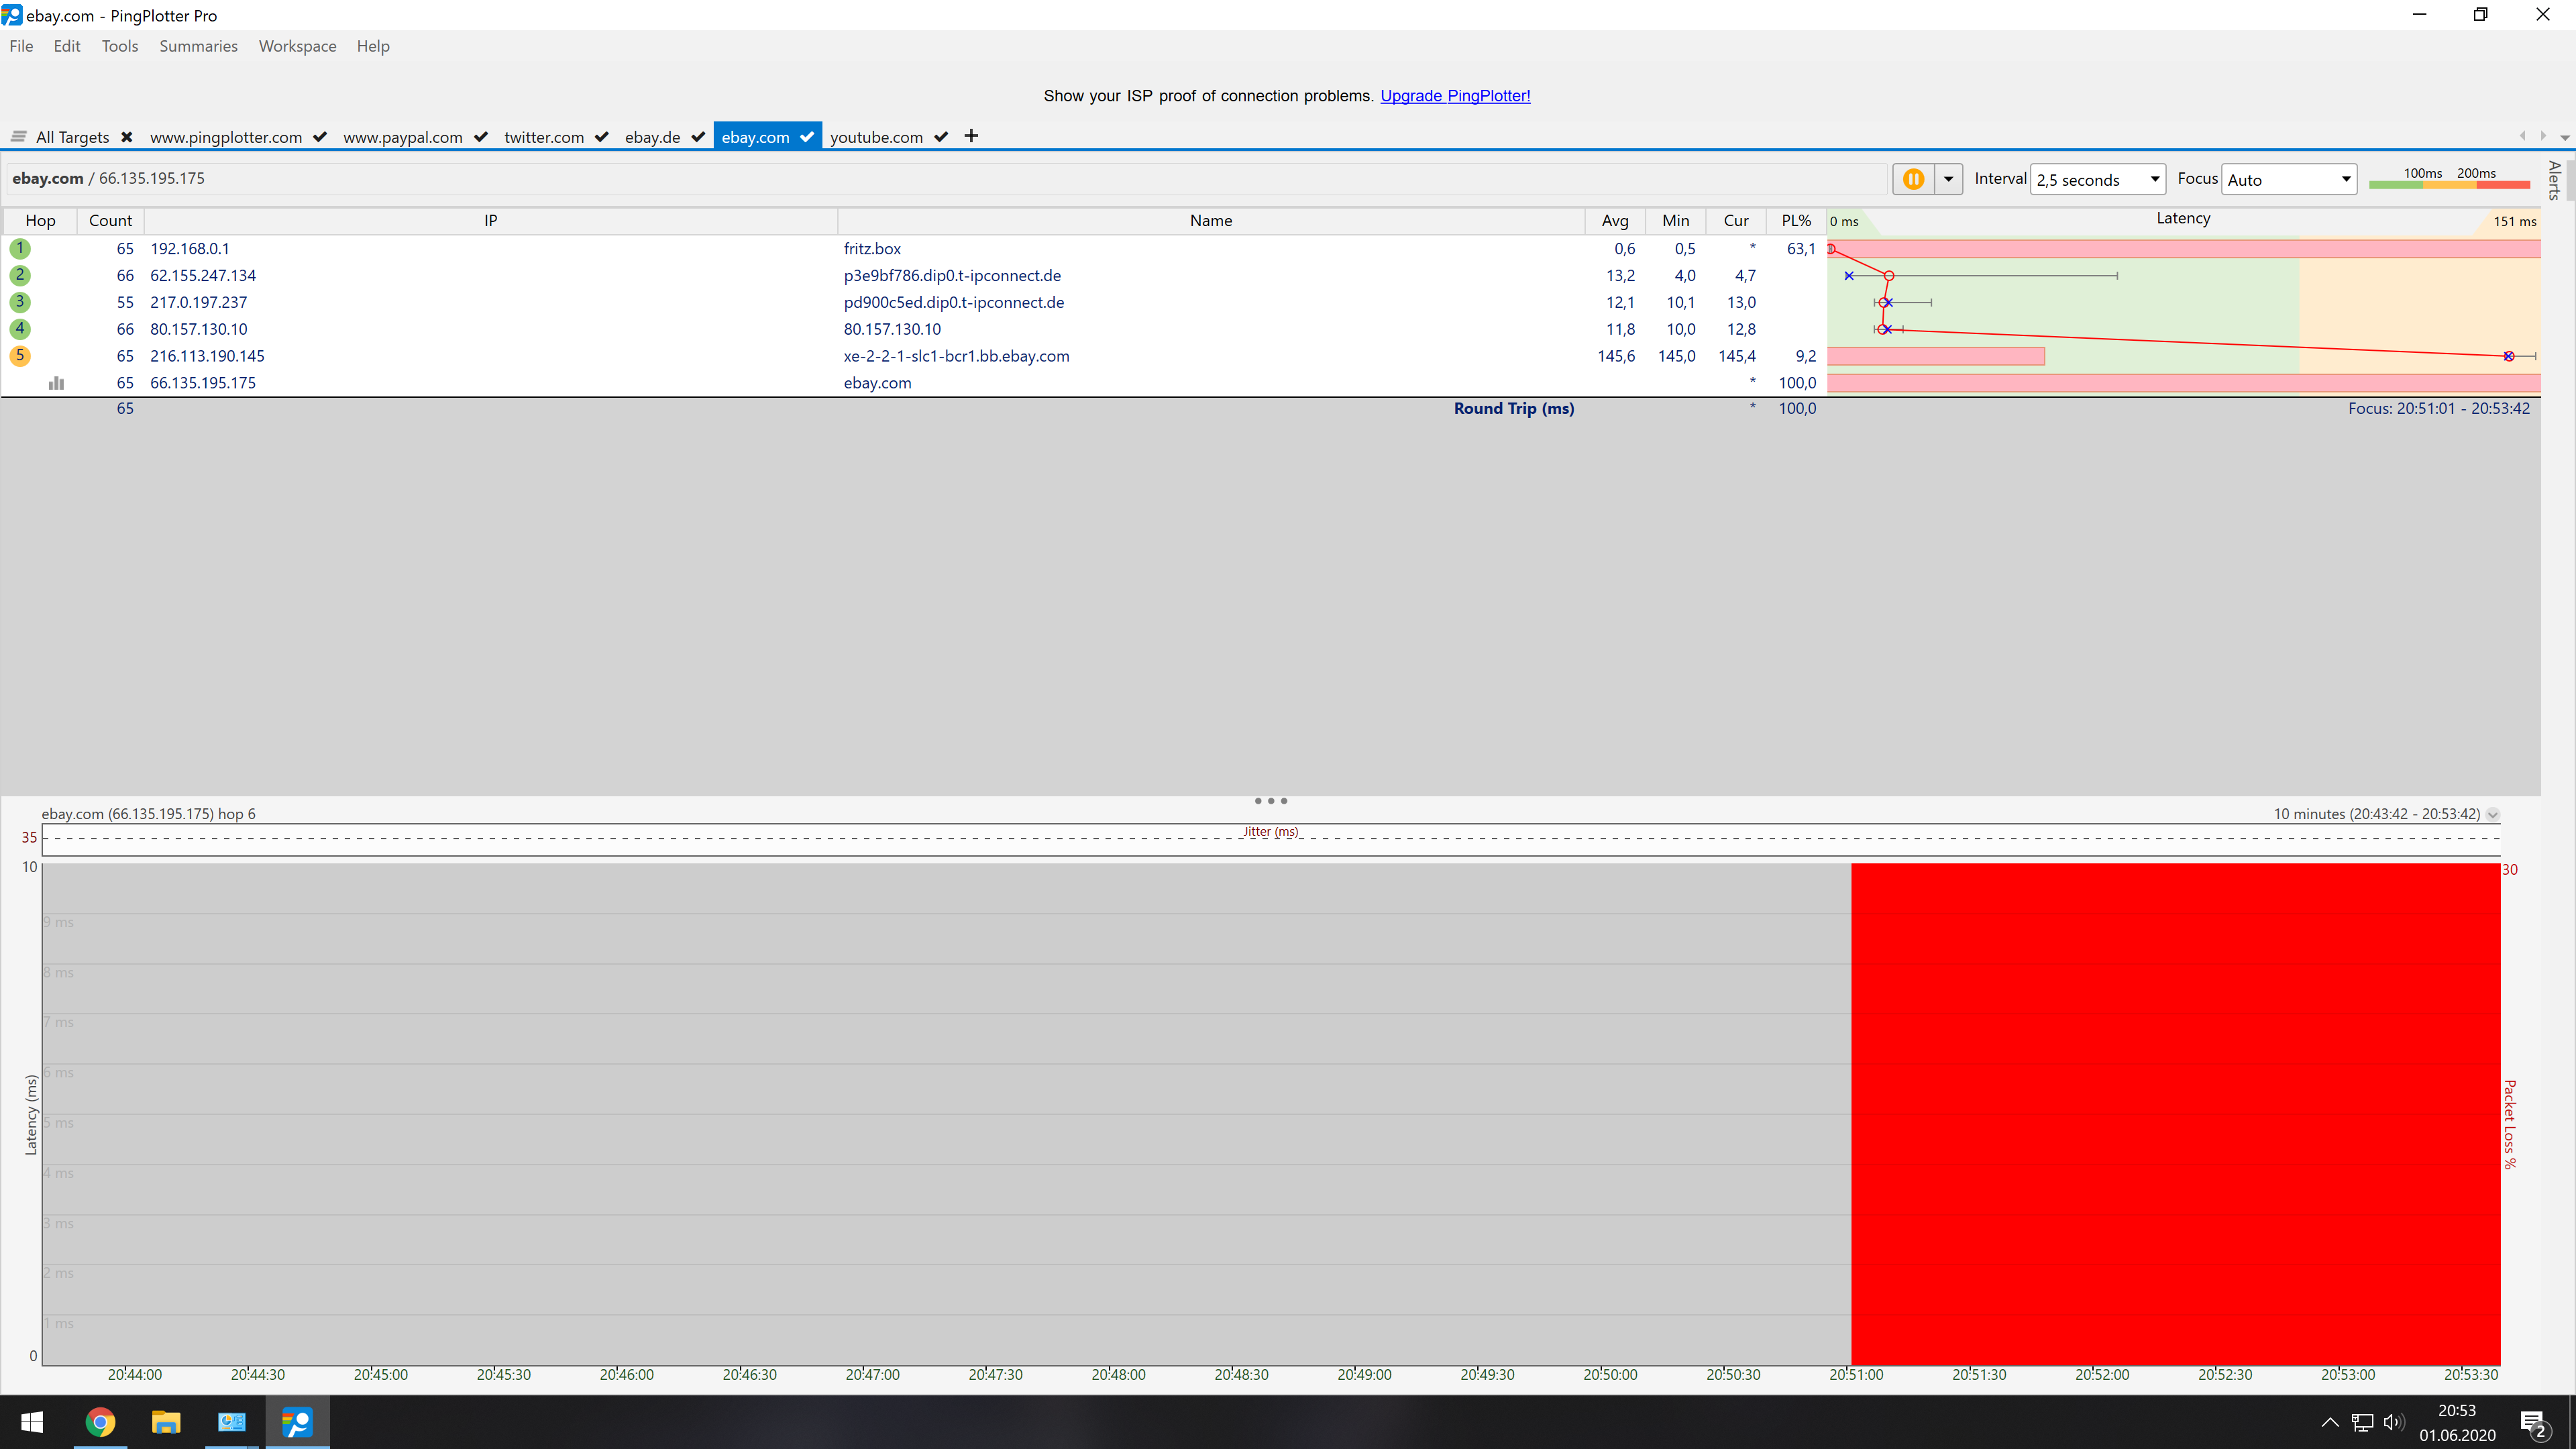Open the Edit menu

click(67, 46)
